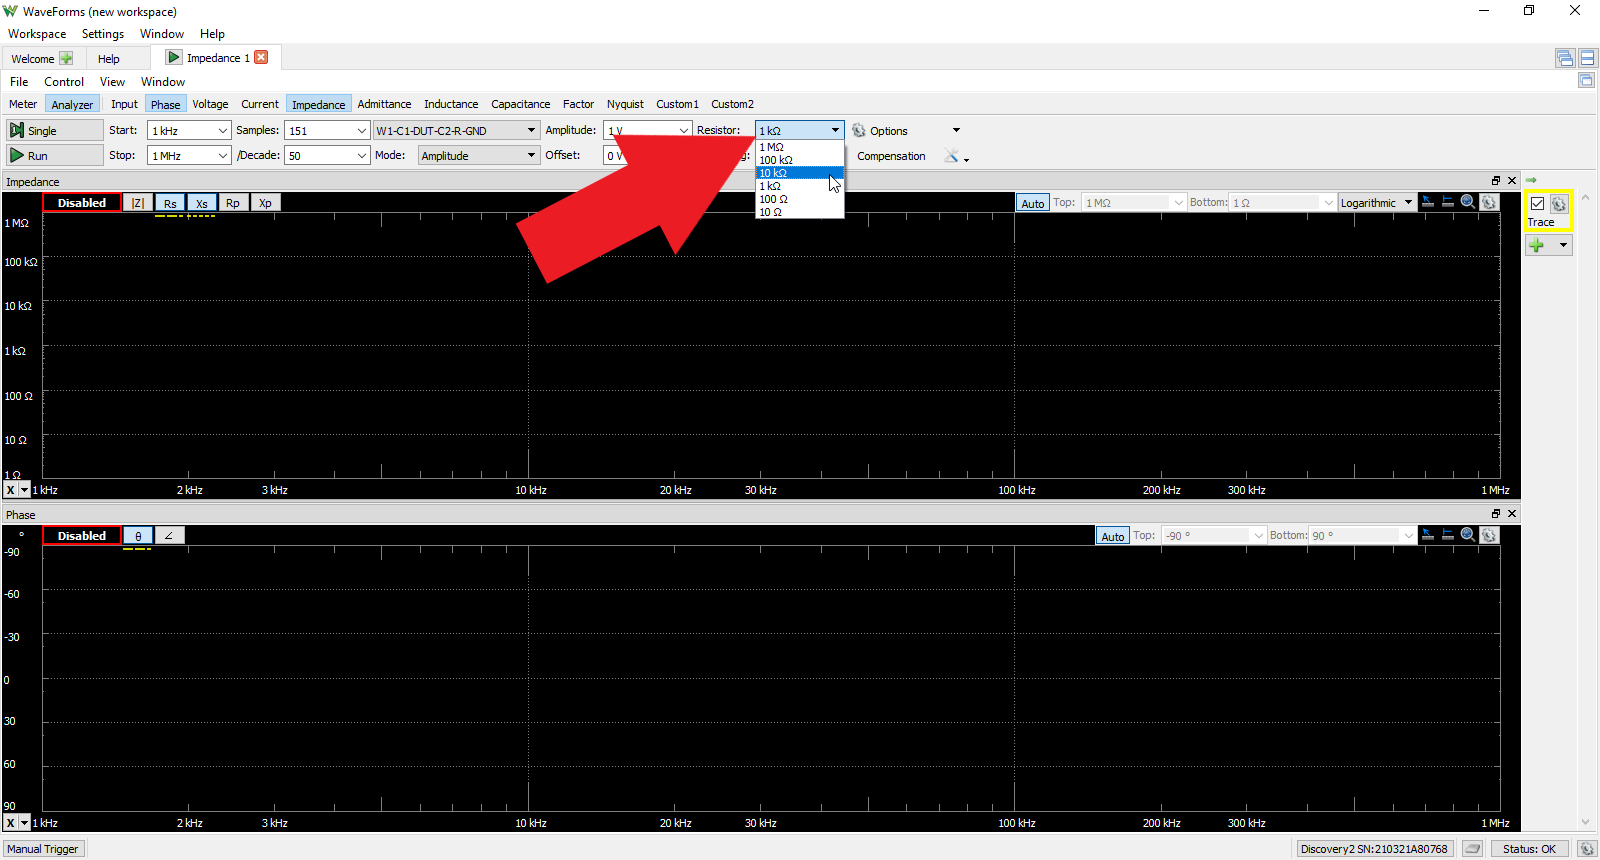This screenshot has width=1600, height=860.
Task: Toggle the |Z| impedance magnitude trace
Action: click(138, 203)
